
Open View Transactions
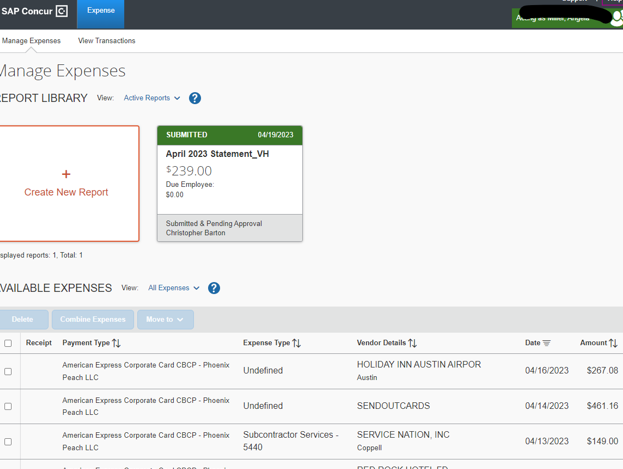pos(106,41)
